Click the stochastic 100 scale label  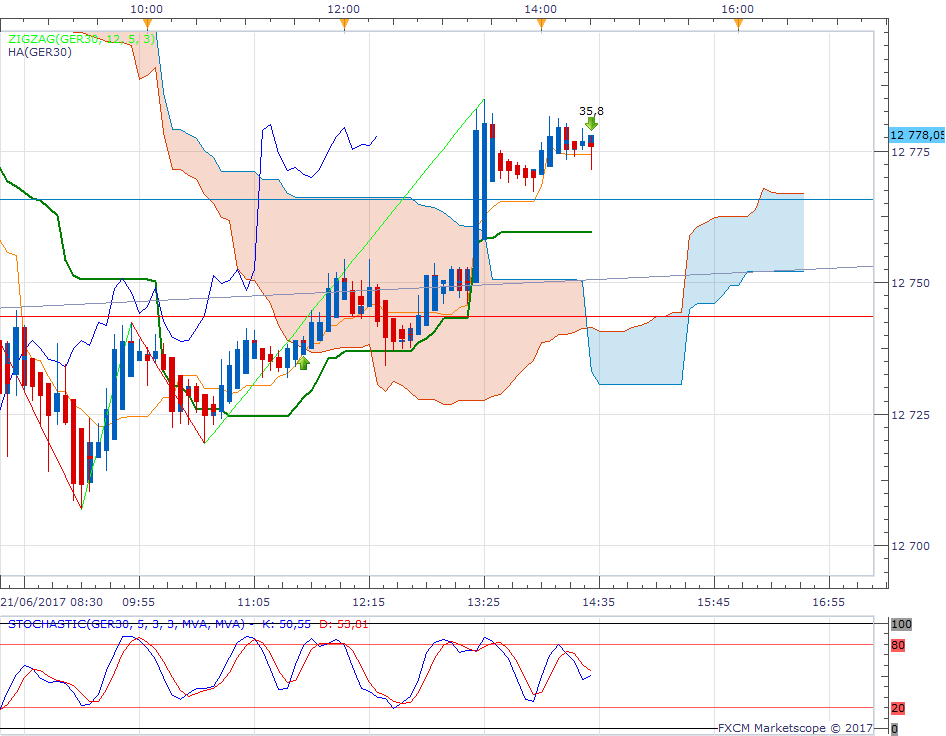901,624
